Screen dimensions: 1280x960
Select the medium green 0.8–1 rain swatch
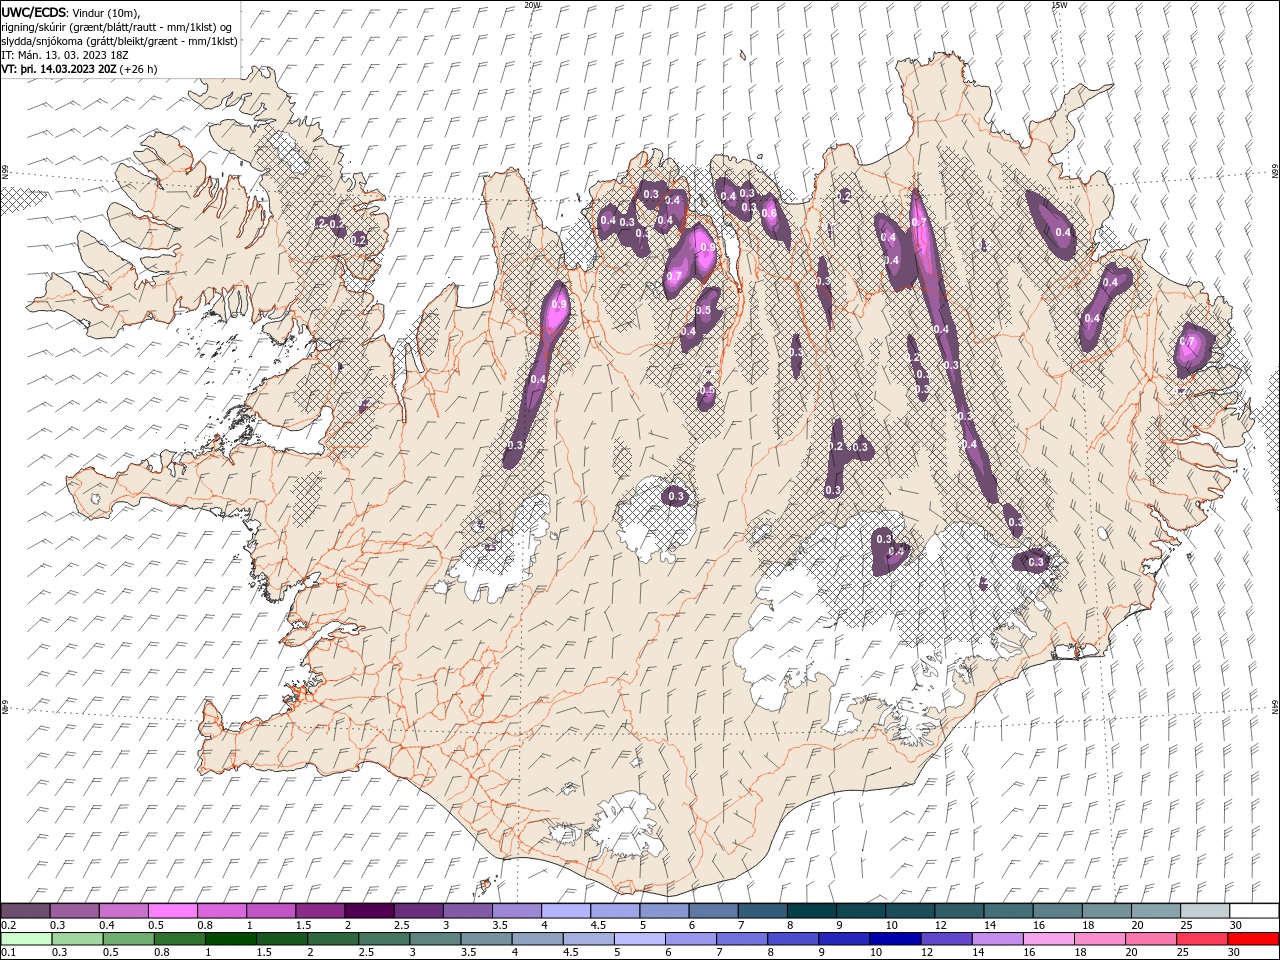(180, 939)
